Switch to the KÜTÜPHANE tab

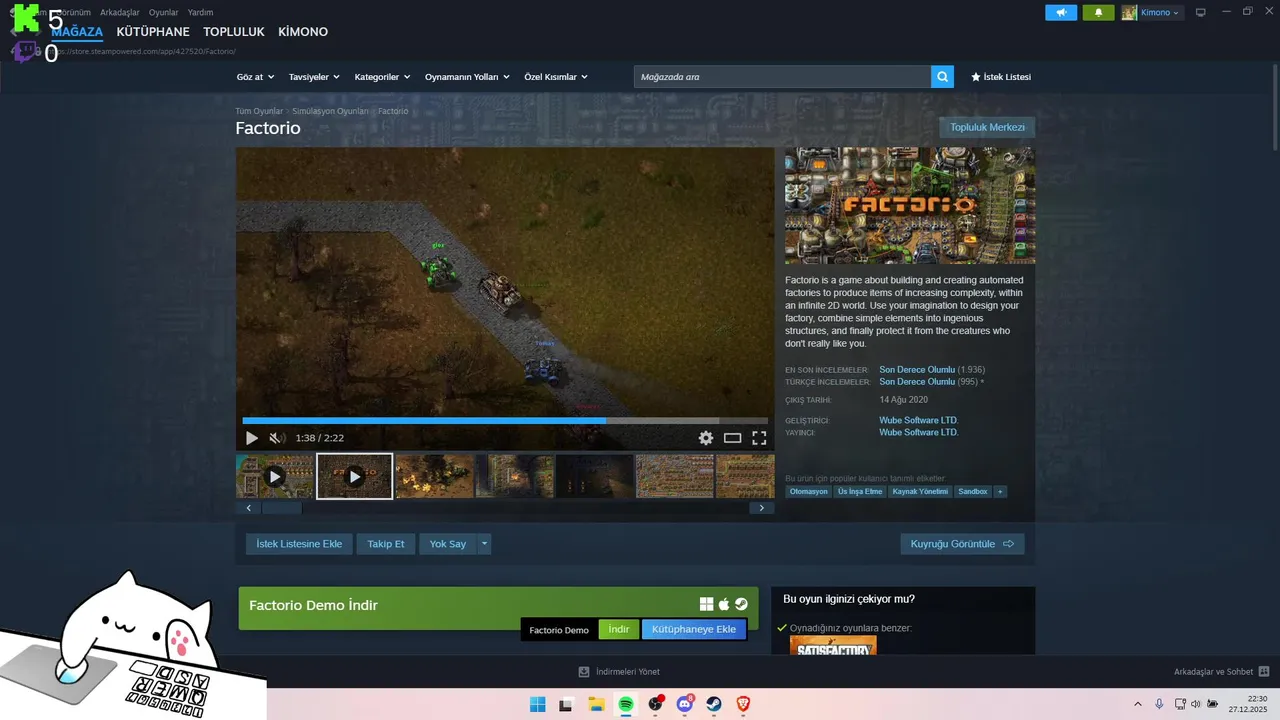[x=153, y=32]
